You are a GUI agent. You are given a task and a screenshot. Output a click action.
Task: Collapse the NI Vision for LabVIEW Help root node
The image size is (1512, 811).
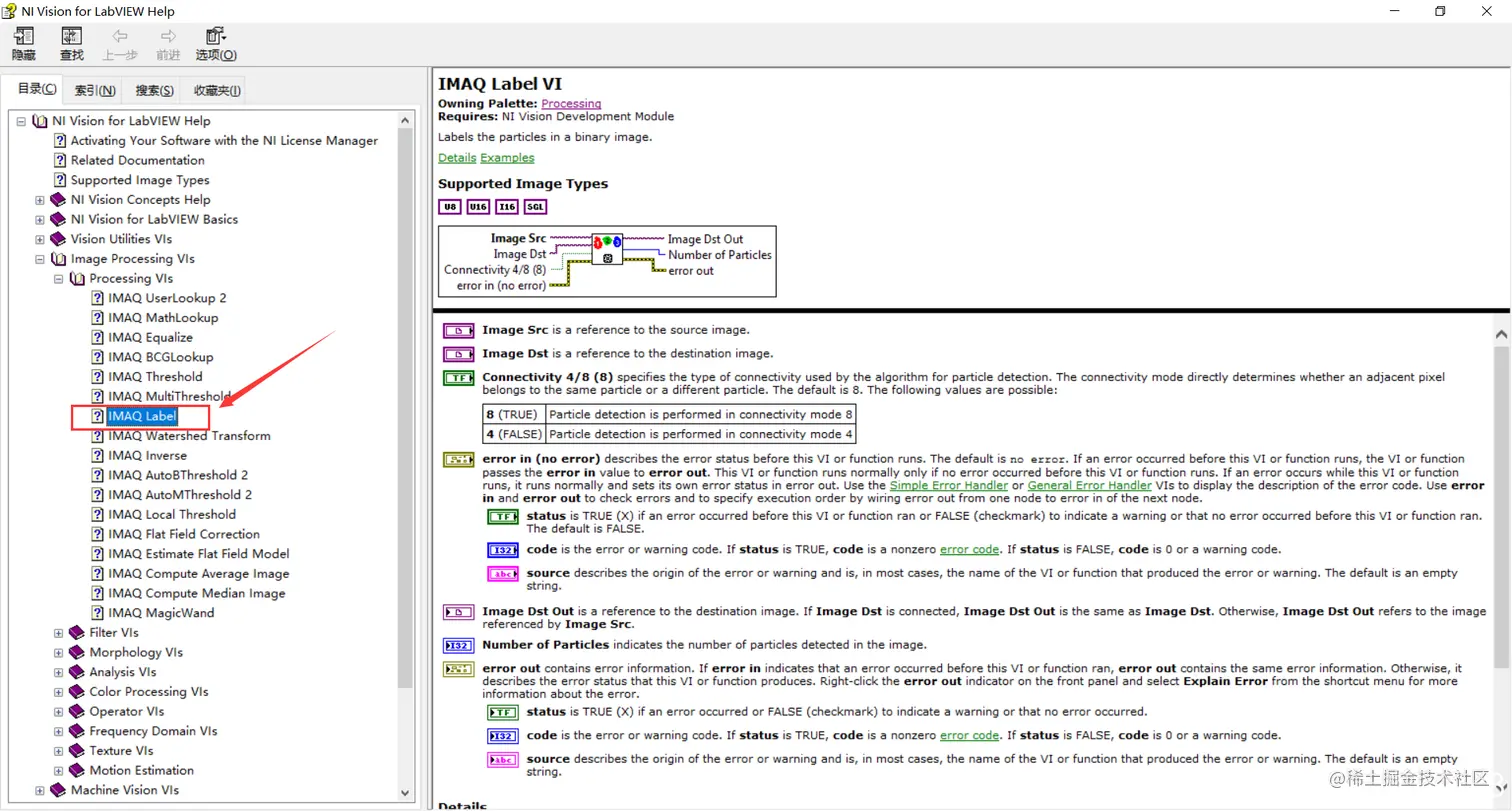(21, 121)
